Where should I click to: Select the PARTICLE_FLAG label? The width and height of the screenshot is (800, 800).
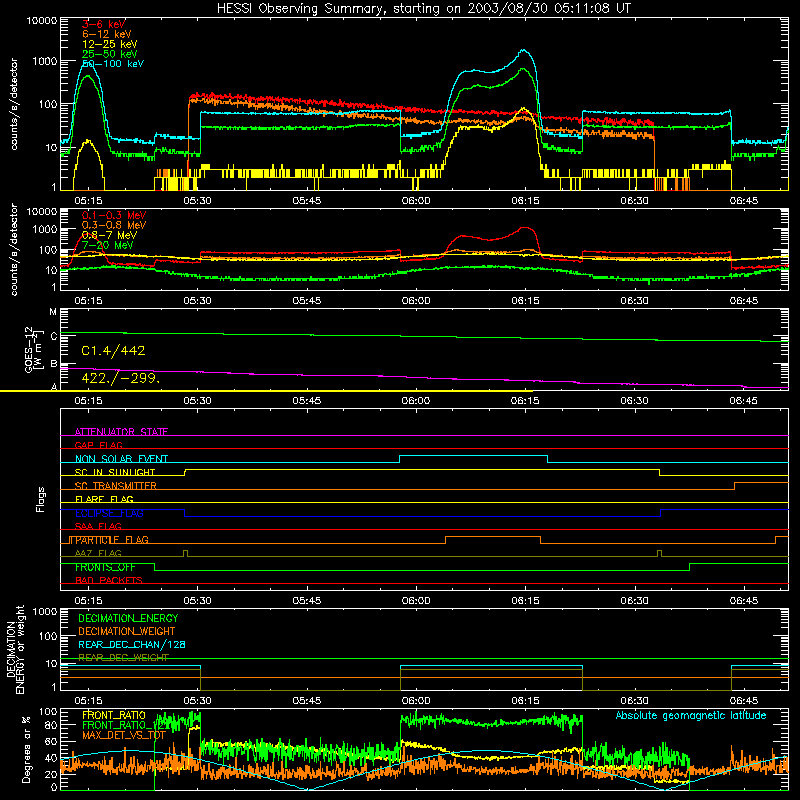click(112, 540)
